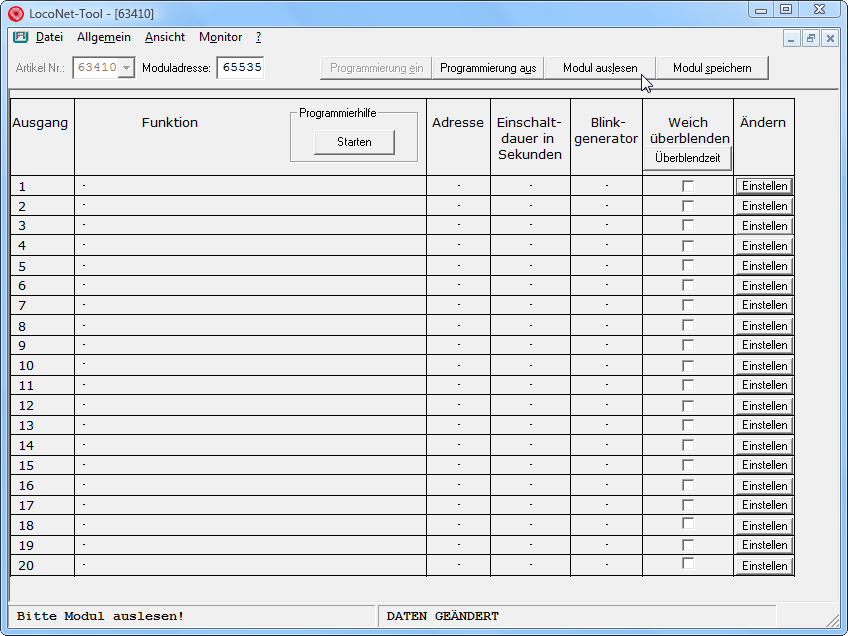
Task: Click Einstellen for Ausgang 11
Action: coord(764,385)
